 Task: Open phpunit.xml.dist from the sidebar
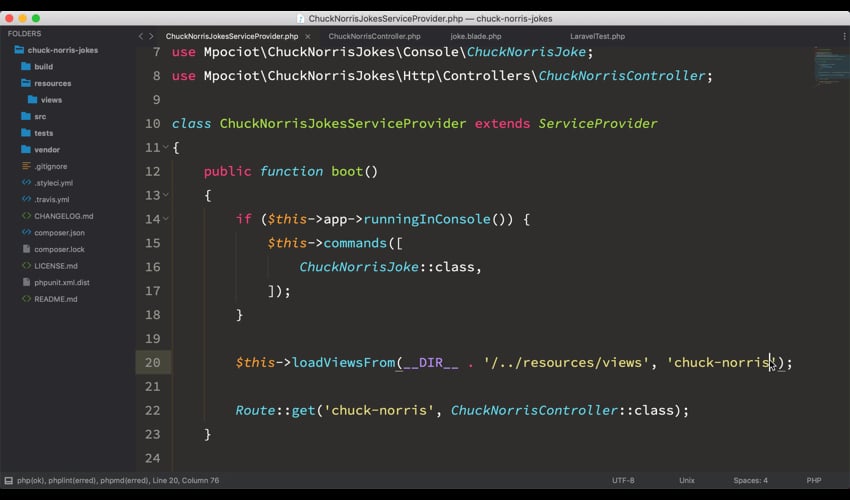[x=62, y=283]
